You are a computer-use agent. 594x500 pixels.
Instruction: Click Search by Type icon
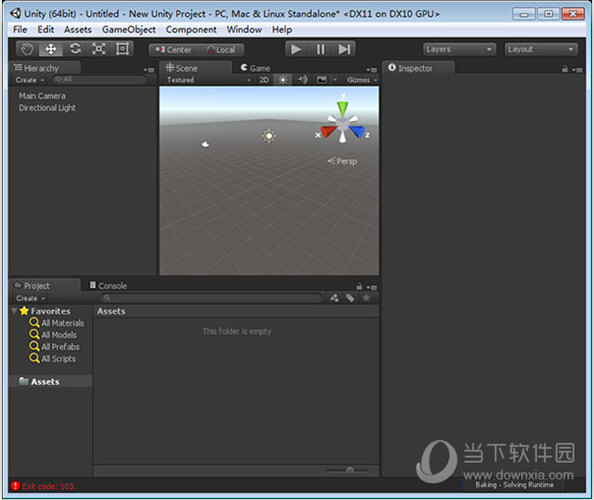[334, 298]
